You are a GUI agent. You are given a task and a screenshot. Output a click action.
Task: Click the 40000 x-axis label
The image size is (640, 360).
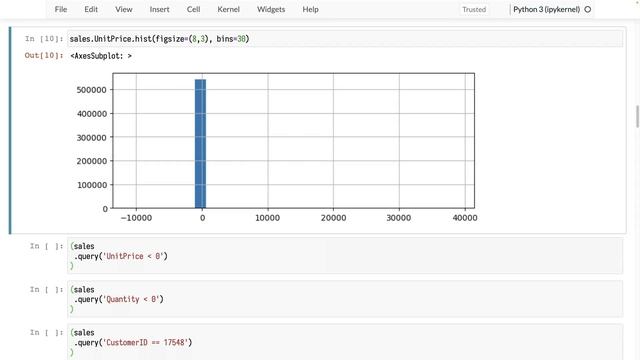click(465, 218)
